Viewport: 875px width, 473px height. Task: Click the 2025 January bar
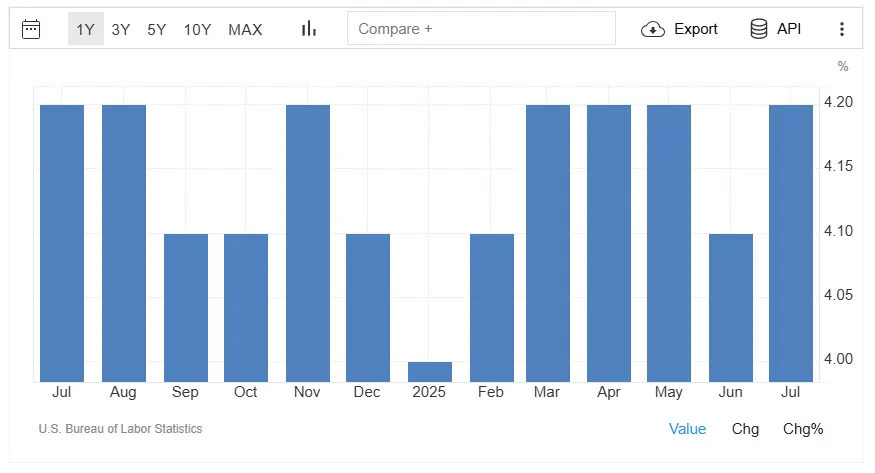point(430,371)
